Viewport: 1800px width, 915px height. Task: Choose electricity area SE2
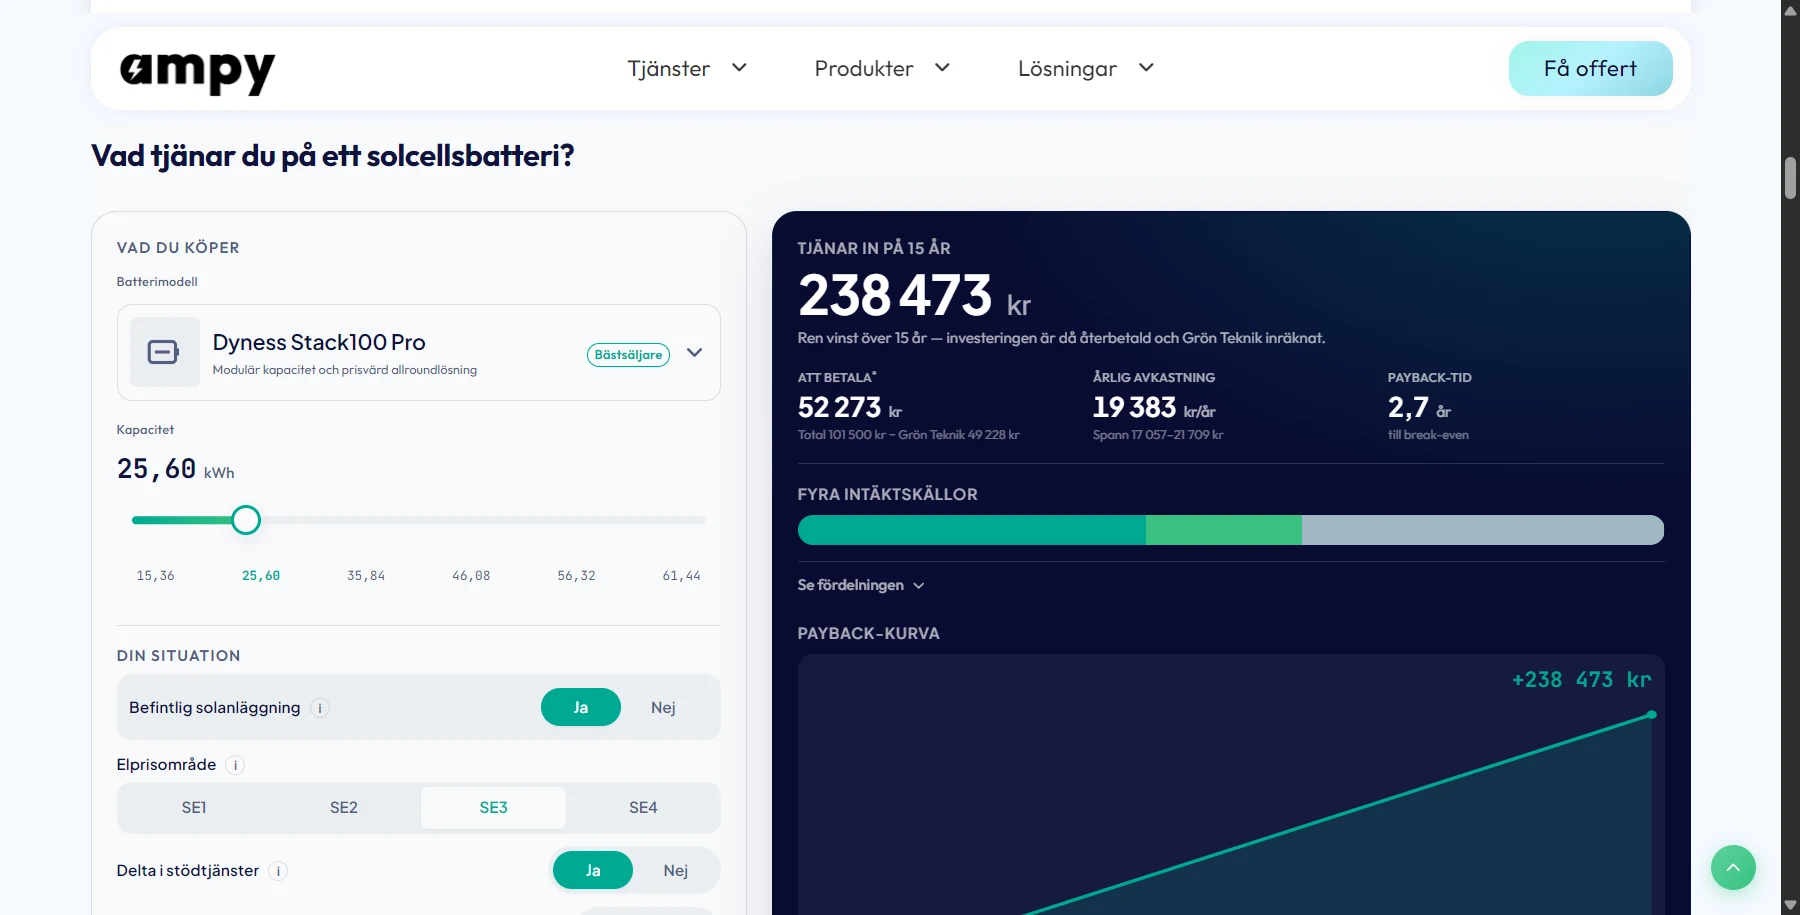(x=344, y=808)
